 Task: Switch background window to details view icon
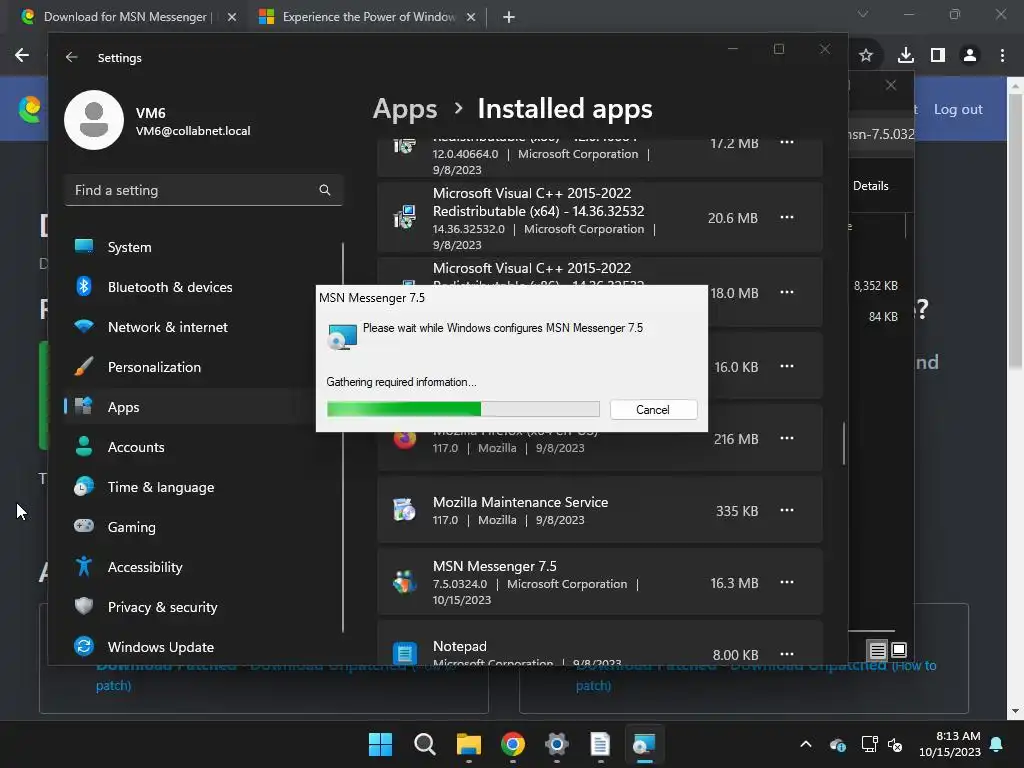[x=878, y=650]
